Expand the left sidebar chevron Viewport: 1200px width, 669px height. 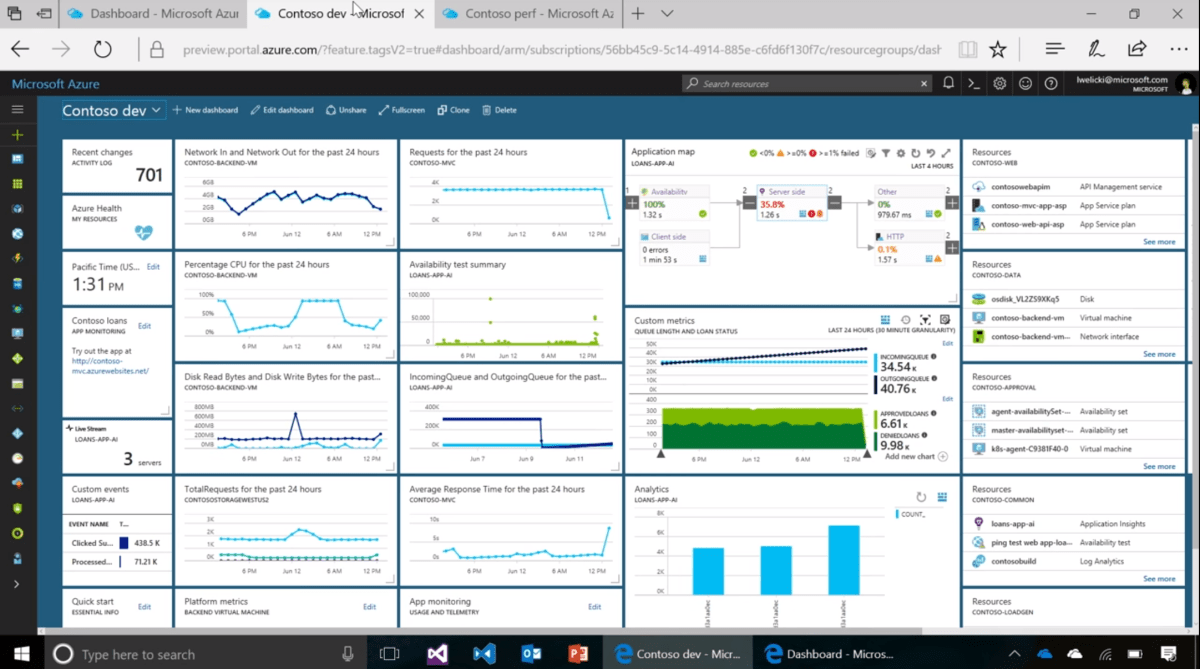click(x=17, y=584)
